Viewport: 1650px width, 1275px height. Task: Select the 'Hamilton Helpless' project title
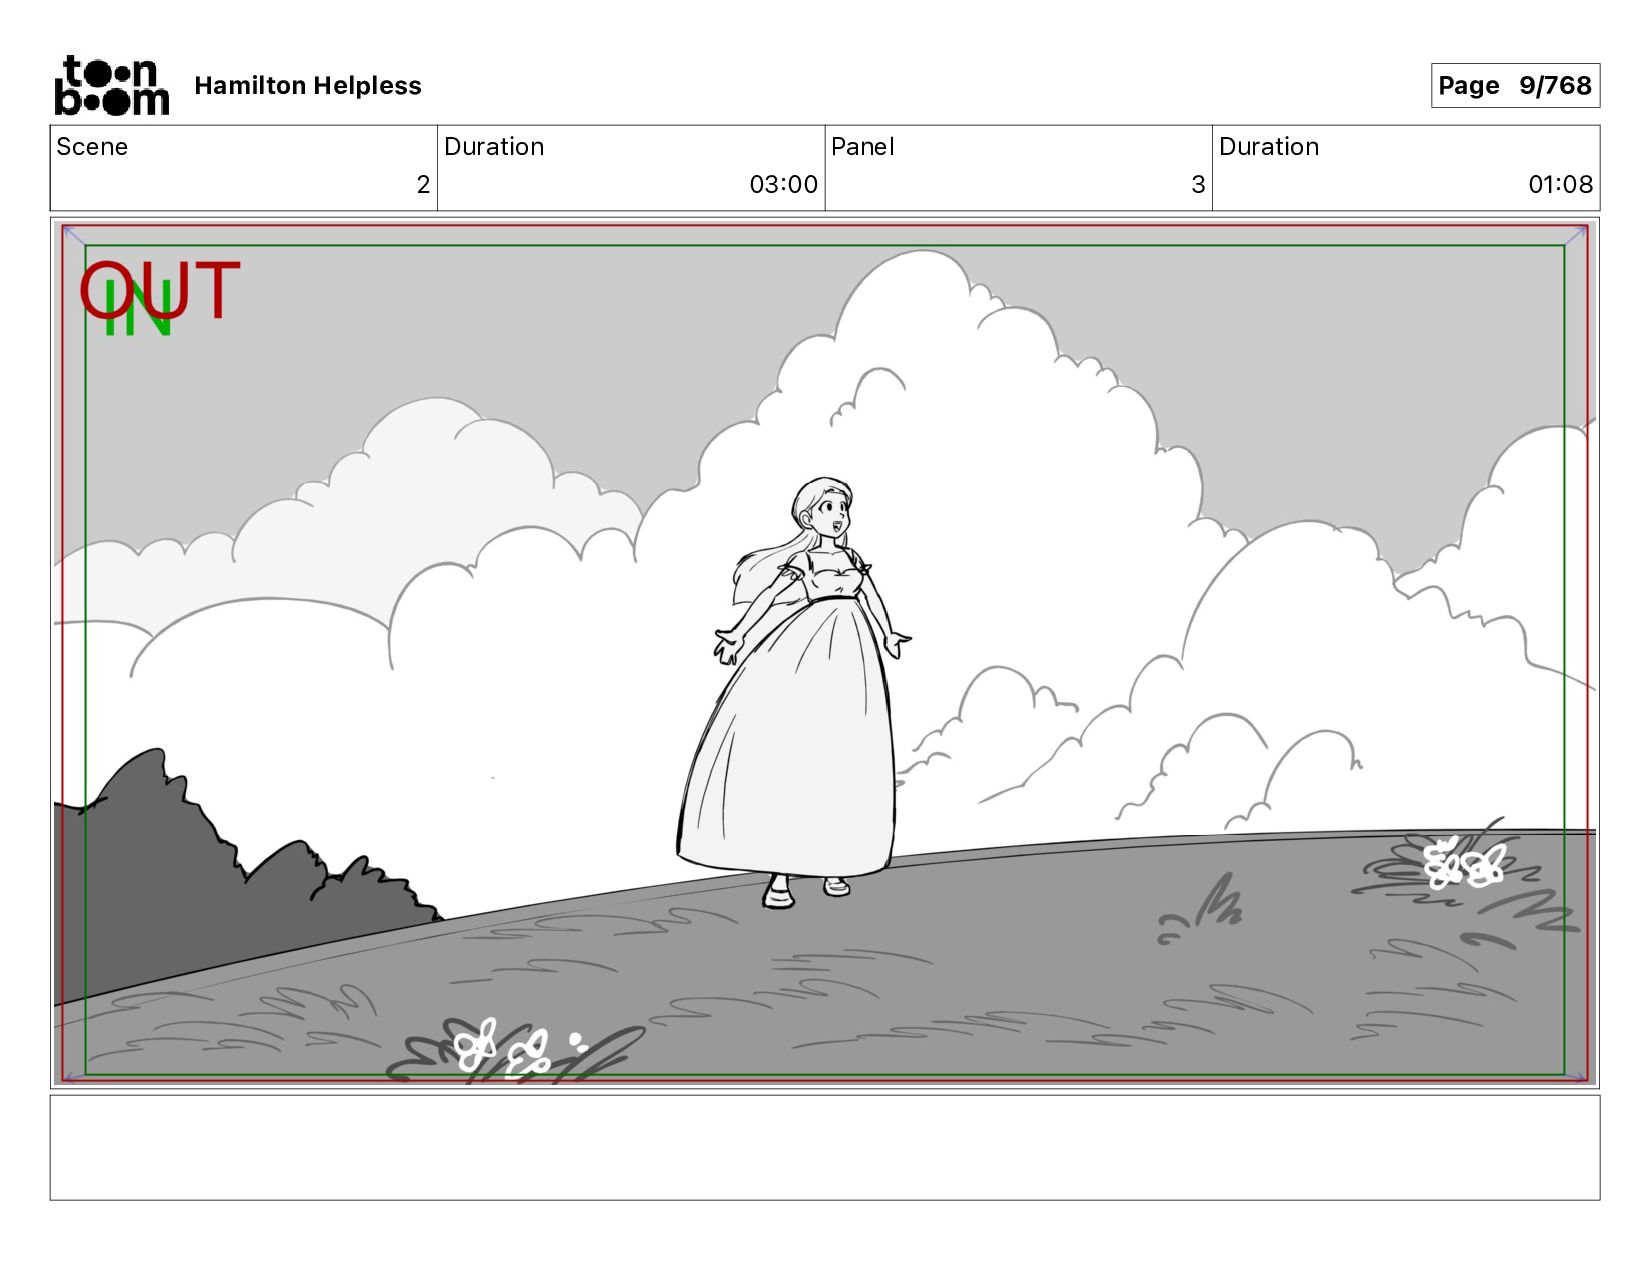(x=308, y=86)
